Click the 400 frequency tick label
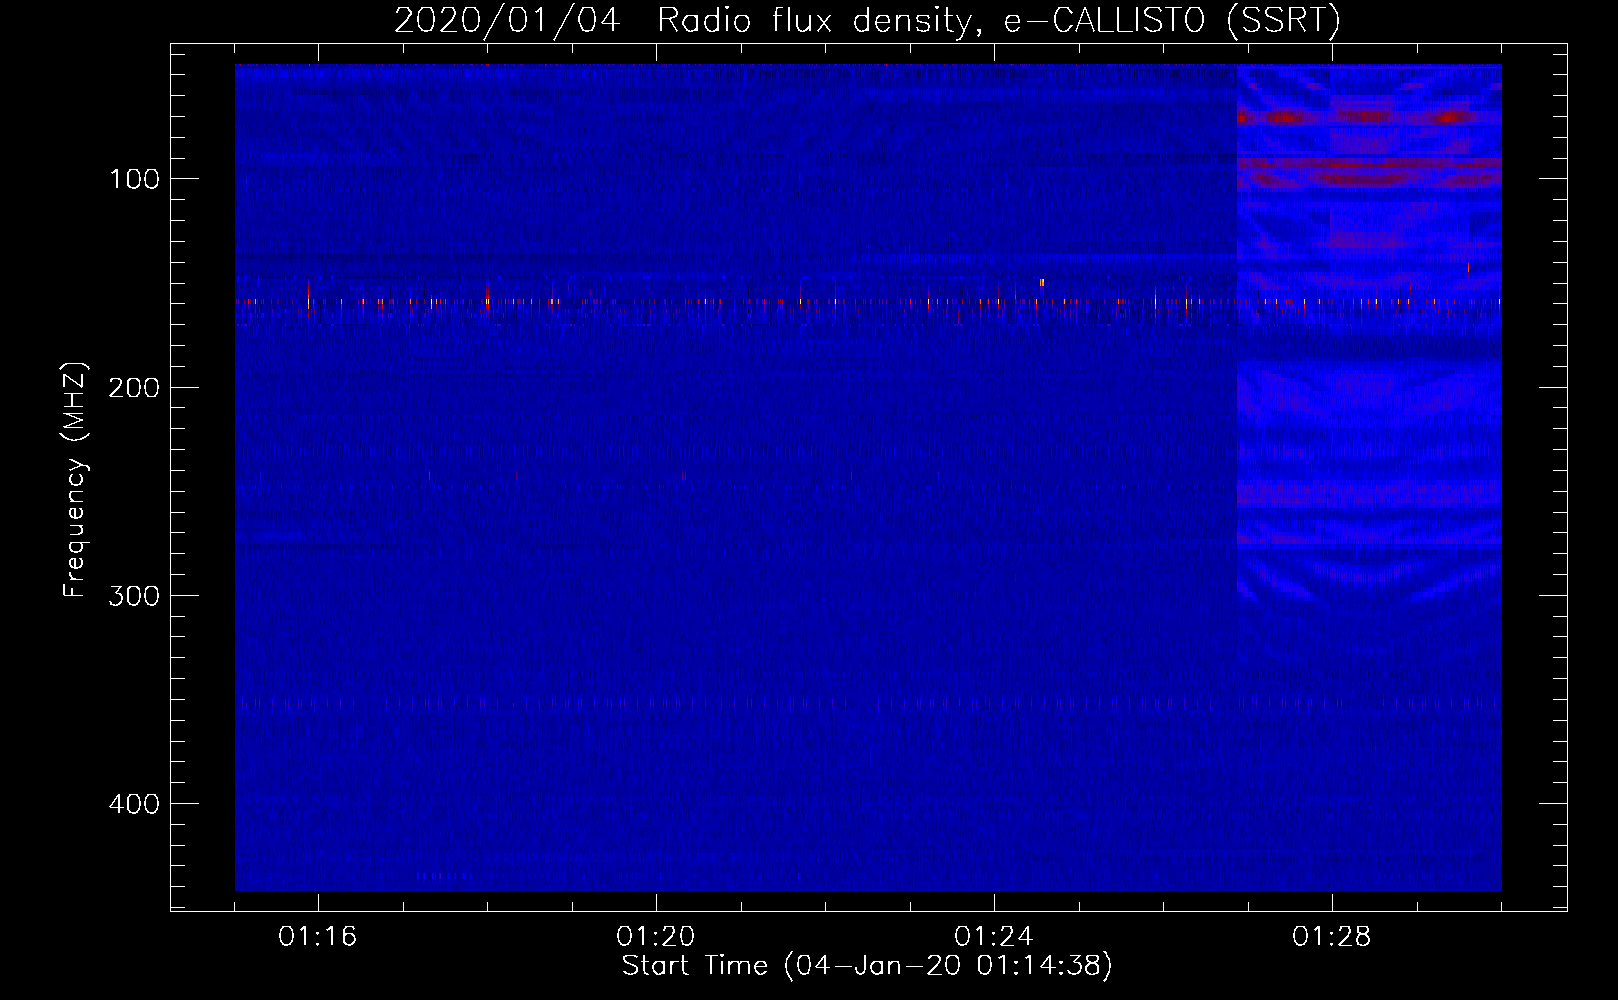This screenshot has height=1000, width=1618. coord(134,804)
